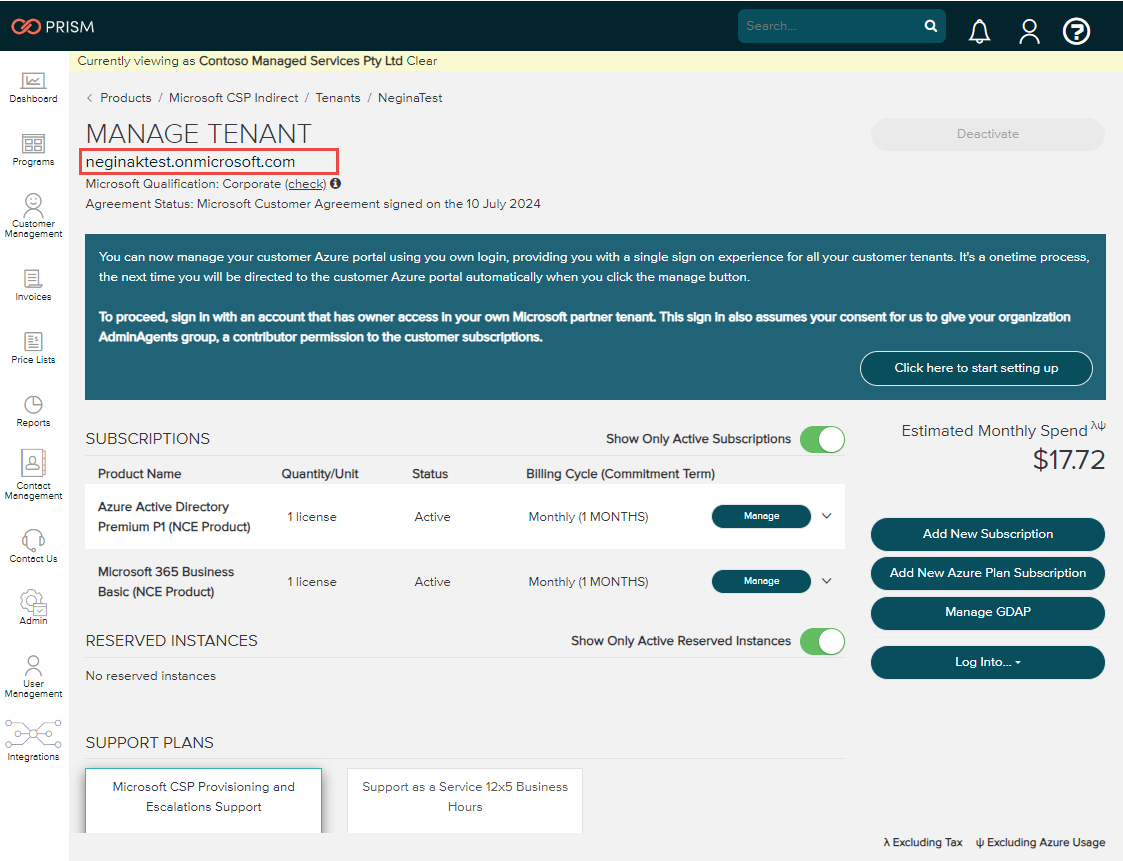Click the Microsoft 365 Business Basic product name

tap(166, 582)
